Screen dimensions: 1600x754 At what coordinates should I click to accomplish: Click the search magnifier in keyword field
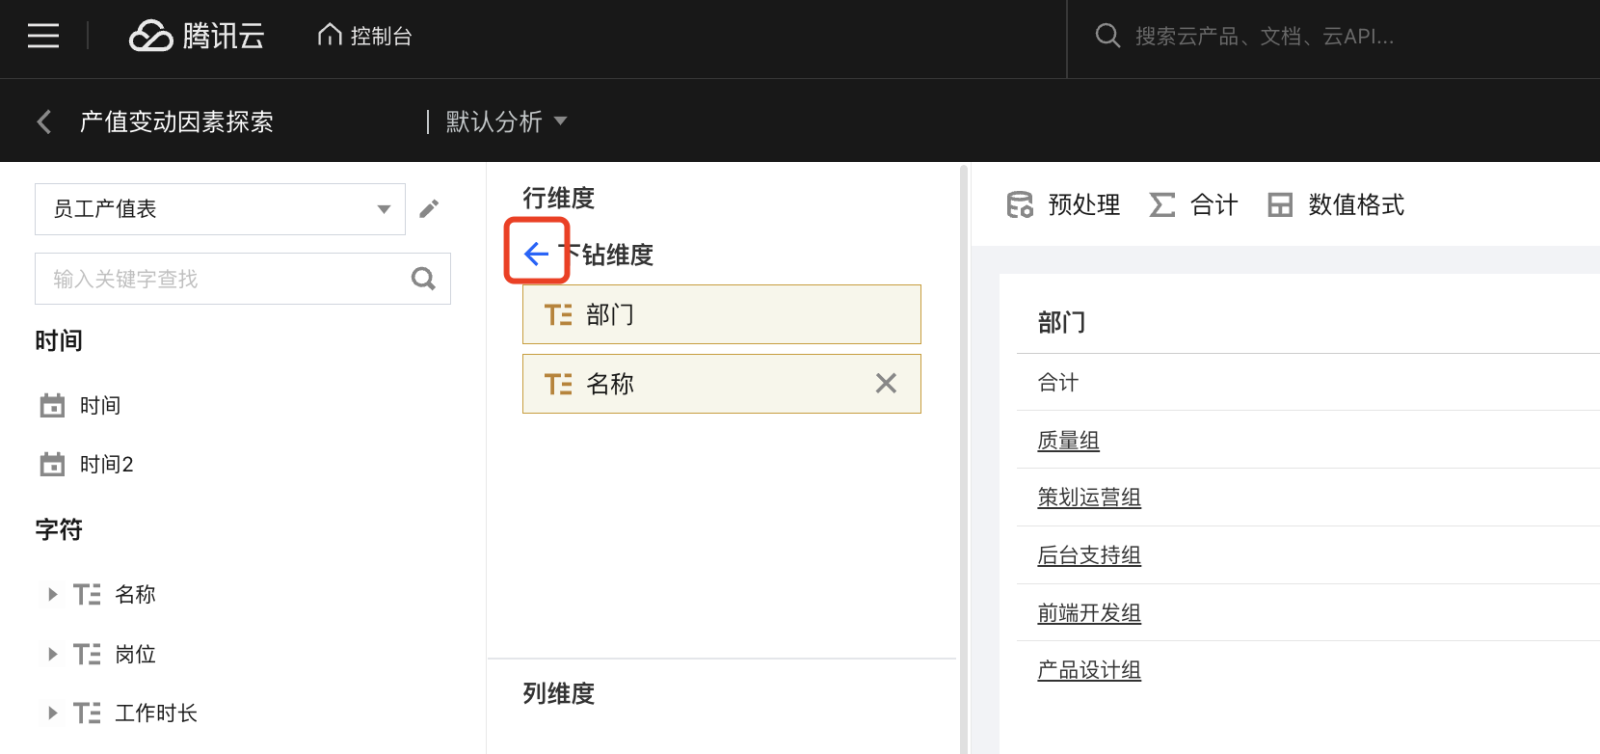(423, 279)
